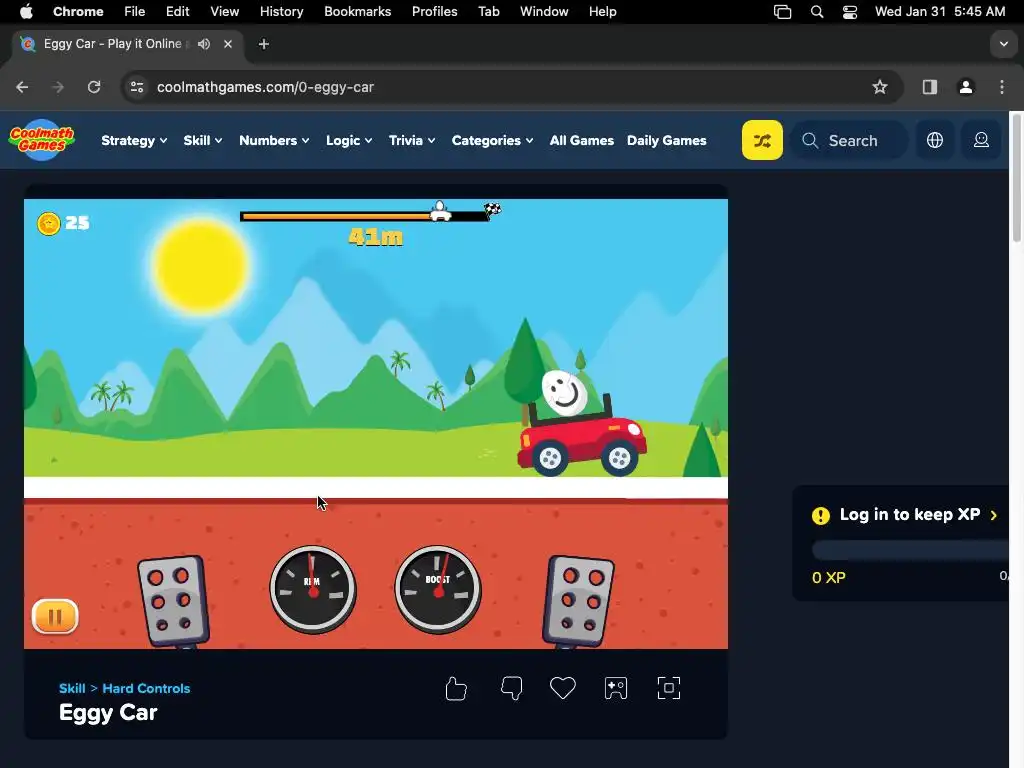The width and height of the screenshot is (1024, 768).
Task: Click the XP progress bar
Action: (x=910, y=551)
